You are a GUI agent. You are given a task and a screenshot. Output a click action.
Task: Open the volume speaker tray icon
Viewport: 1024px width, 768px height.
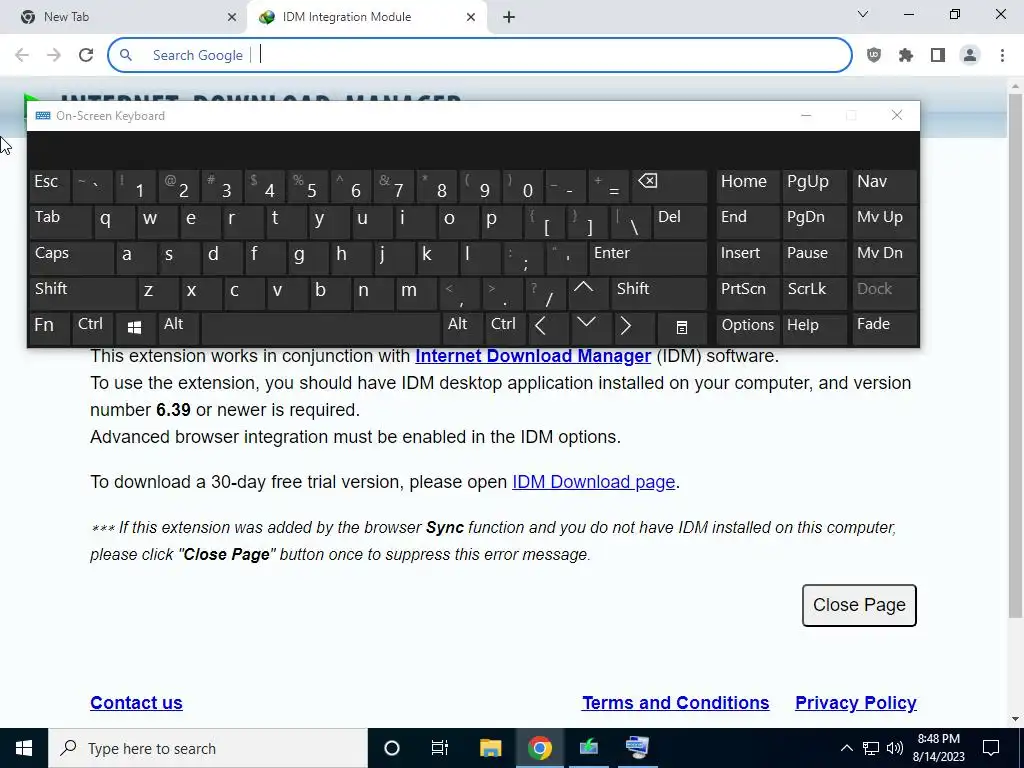tap(895, 748)
